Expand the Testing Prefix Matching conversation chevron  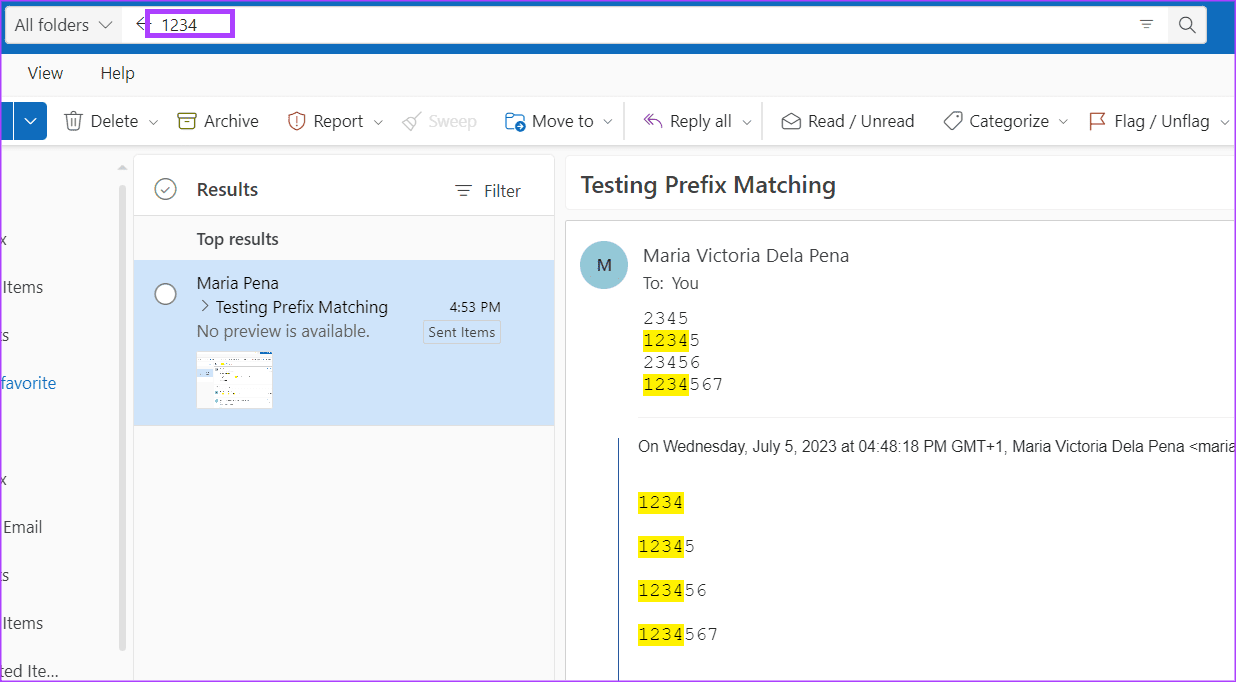tap(205, 307)
